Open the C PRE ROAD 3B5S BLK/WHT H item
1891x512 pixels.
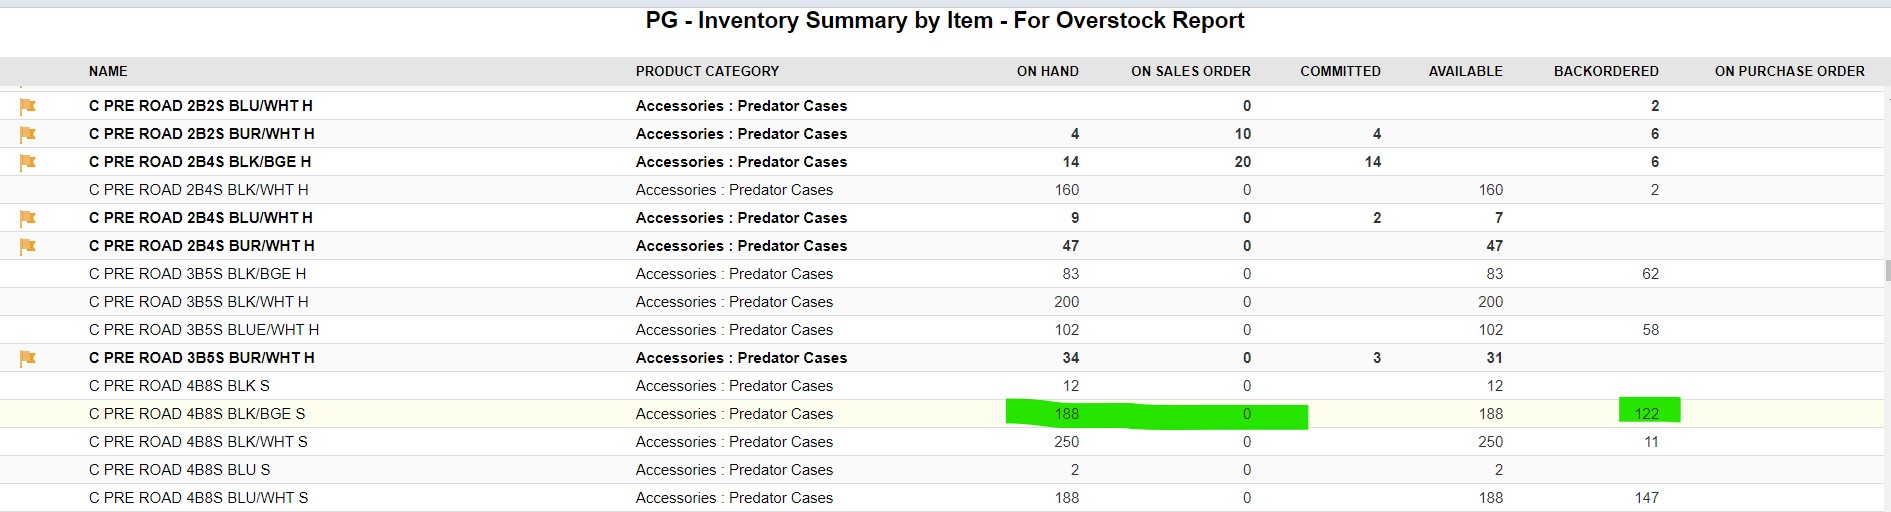coord(198,302)
